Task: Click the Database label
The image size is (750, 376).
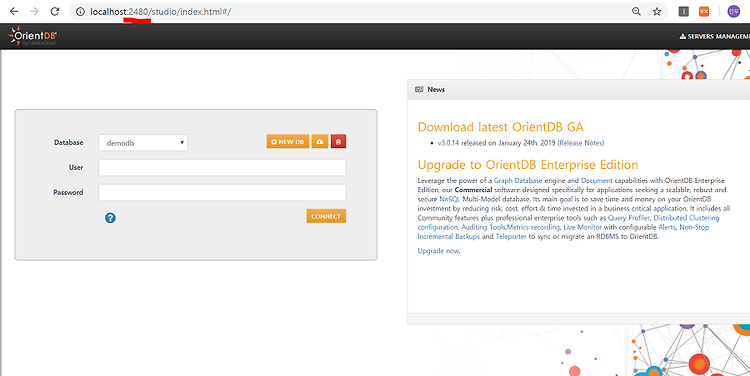Action: 68,143
